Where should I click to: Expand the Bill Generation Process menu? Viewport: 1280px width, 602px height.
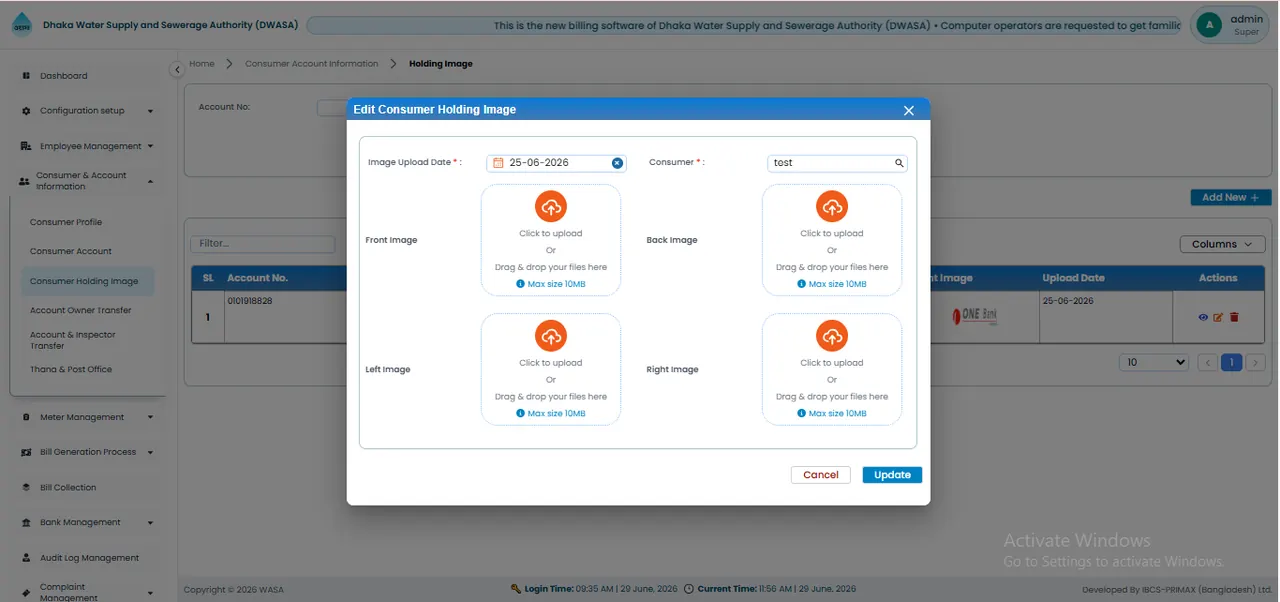click(87, 452)
